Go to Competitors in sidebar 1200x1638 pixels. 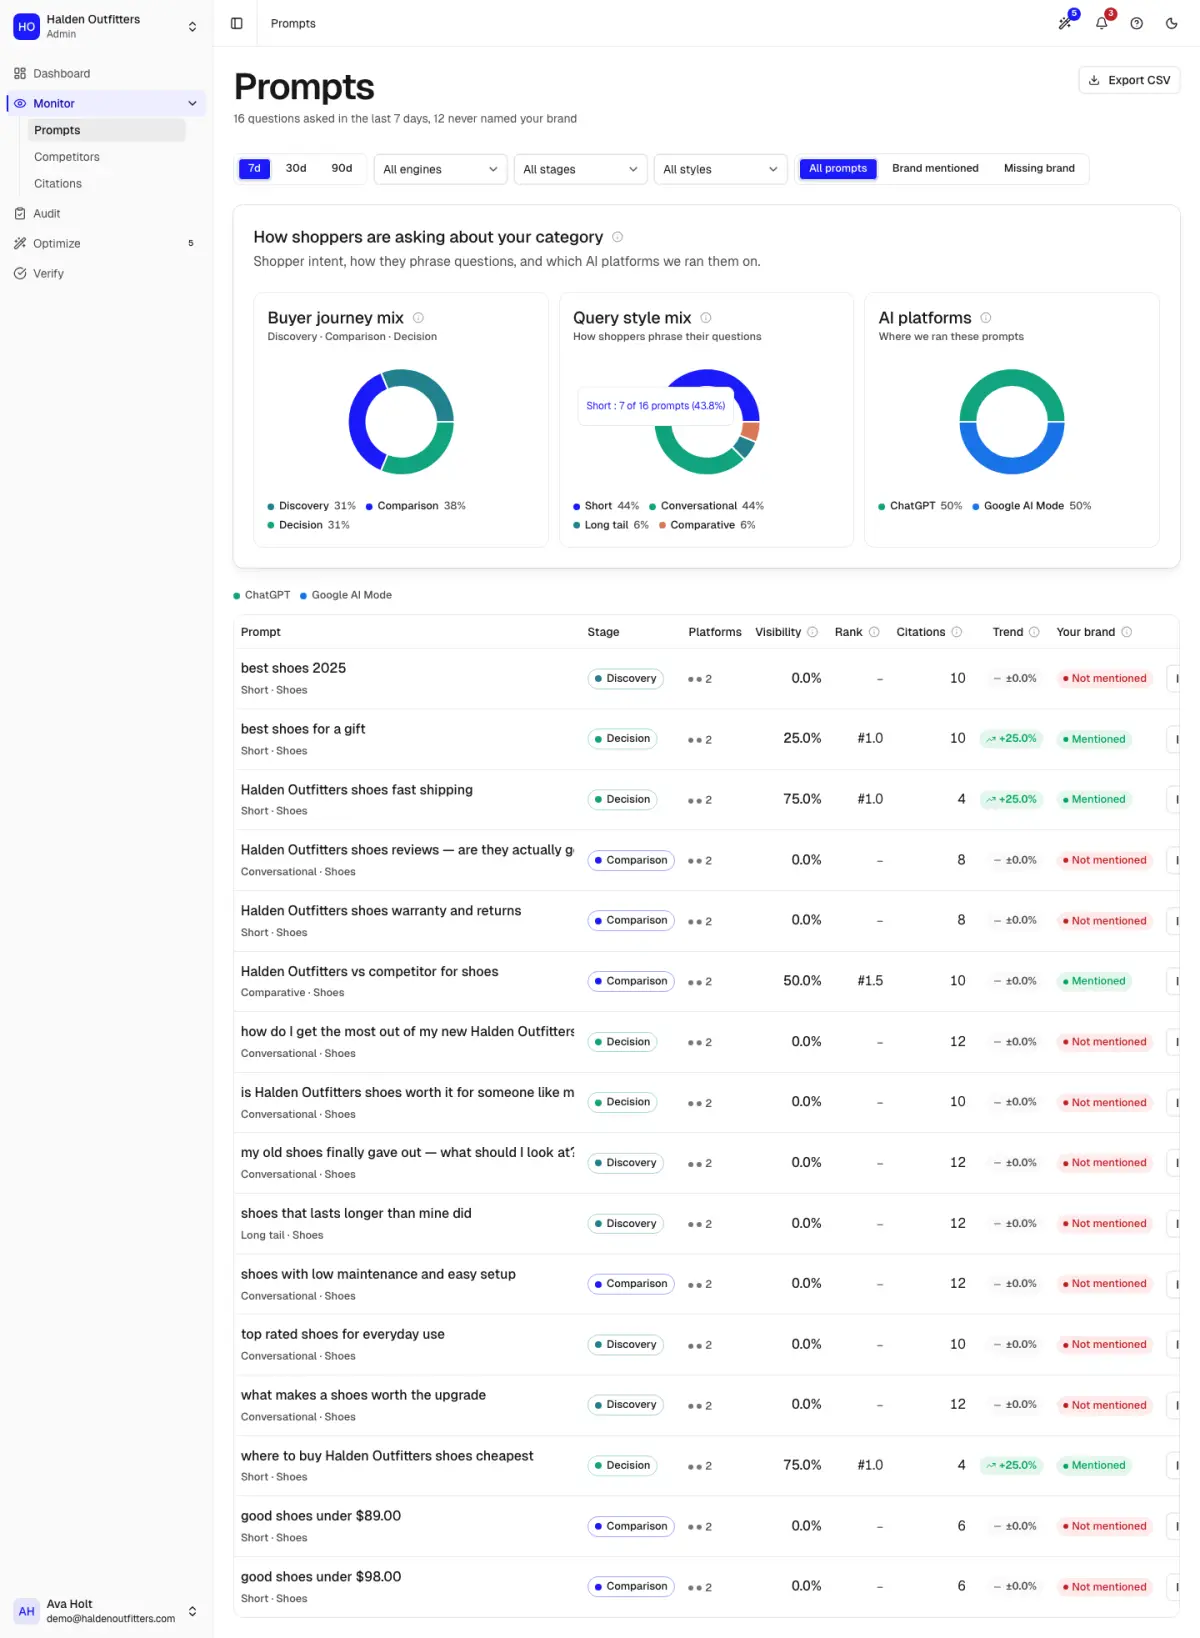[67, 157]
